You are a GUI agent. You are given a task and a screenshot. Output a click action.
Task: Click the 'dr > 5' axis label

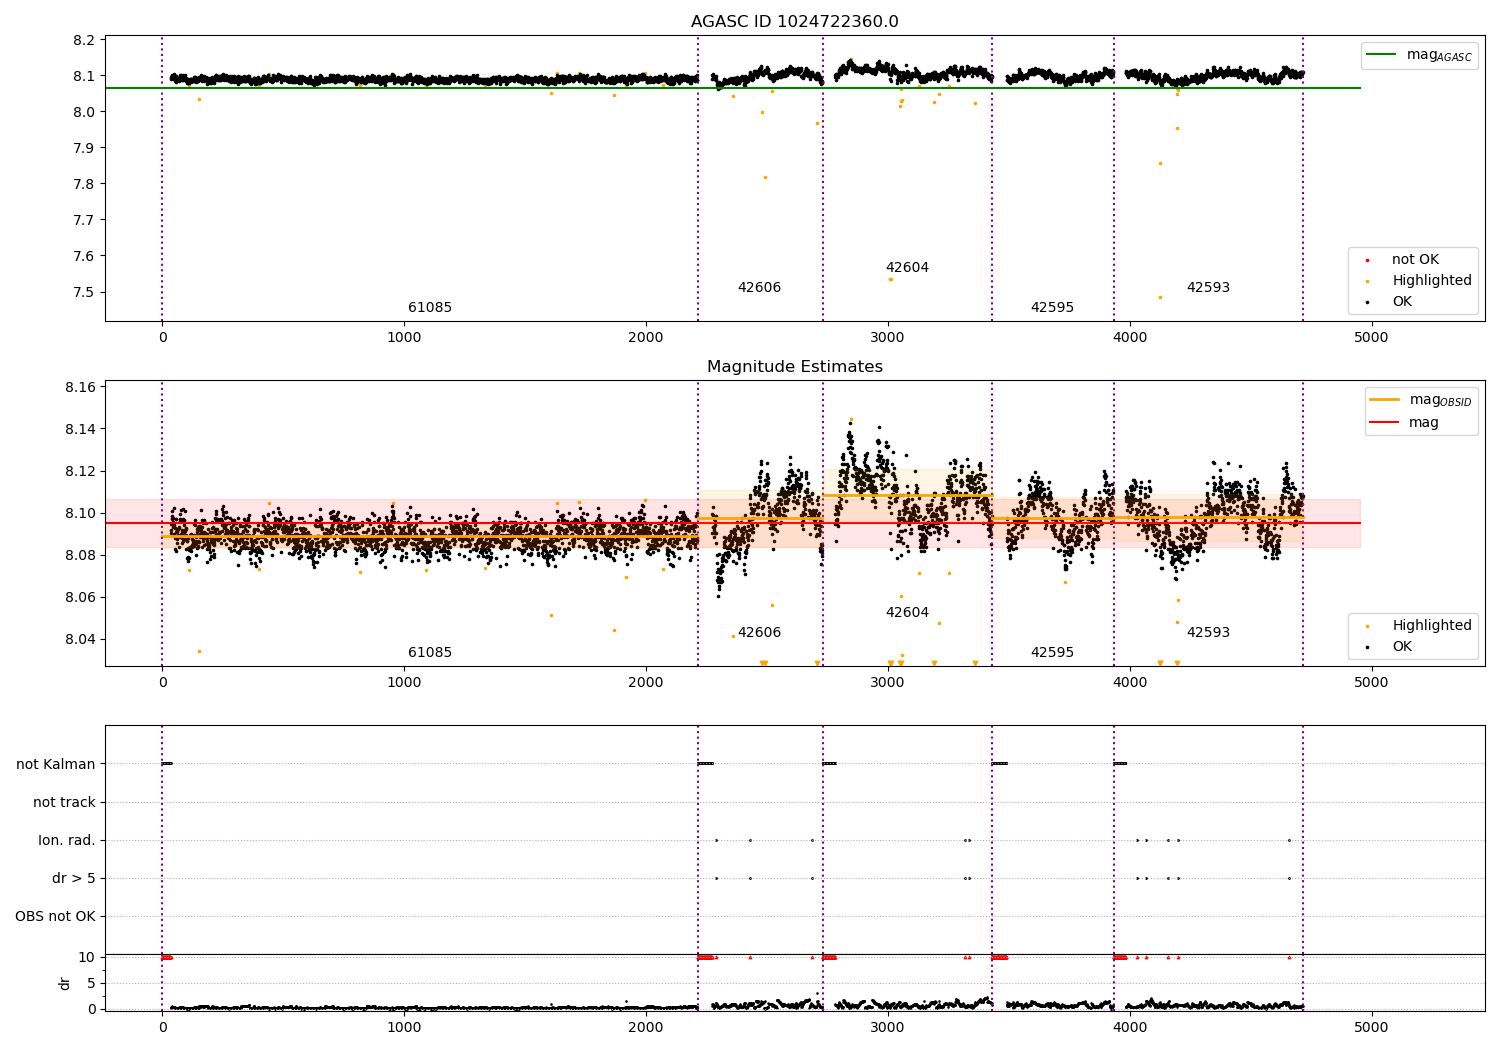[74, 879]
